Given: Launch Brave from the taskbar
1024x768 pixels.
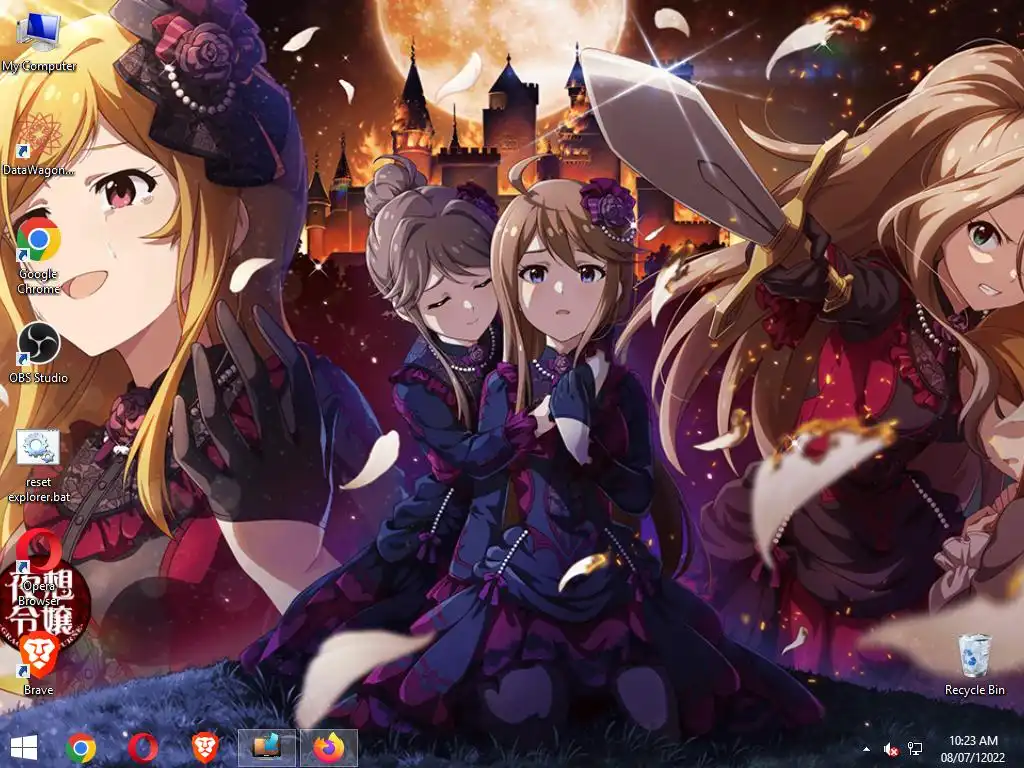Looking at the screenshot, I should point(204,748).
